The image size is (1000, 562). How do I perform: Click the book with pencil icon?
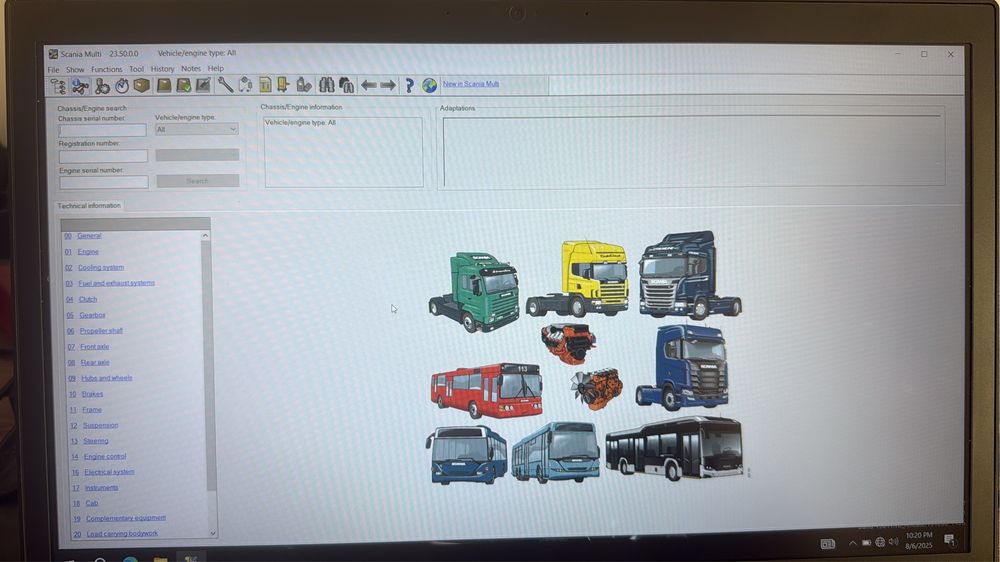(x=203, y=85)
